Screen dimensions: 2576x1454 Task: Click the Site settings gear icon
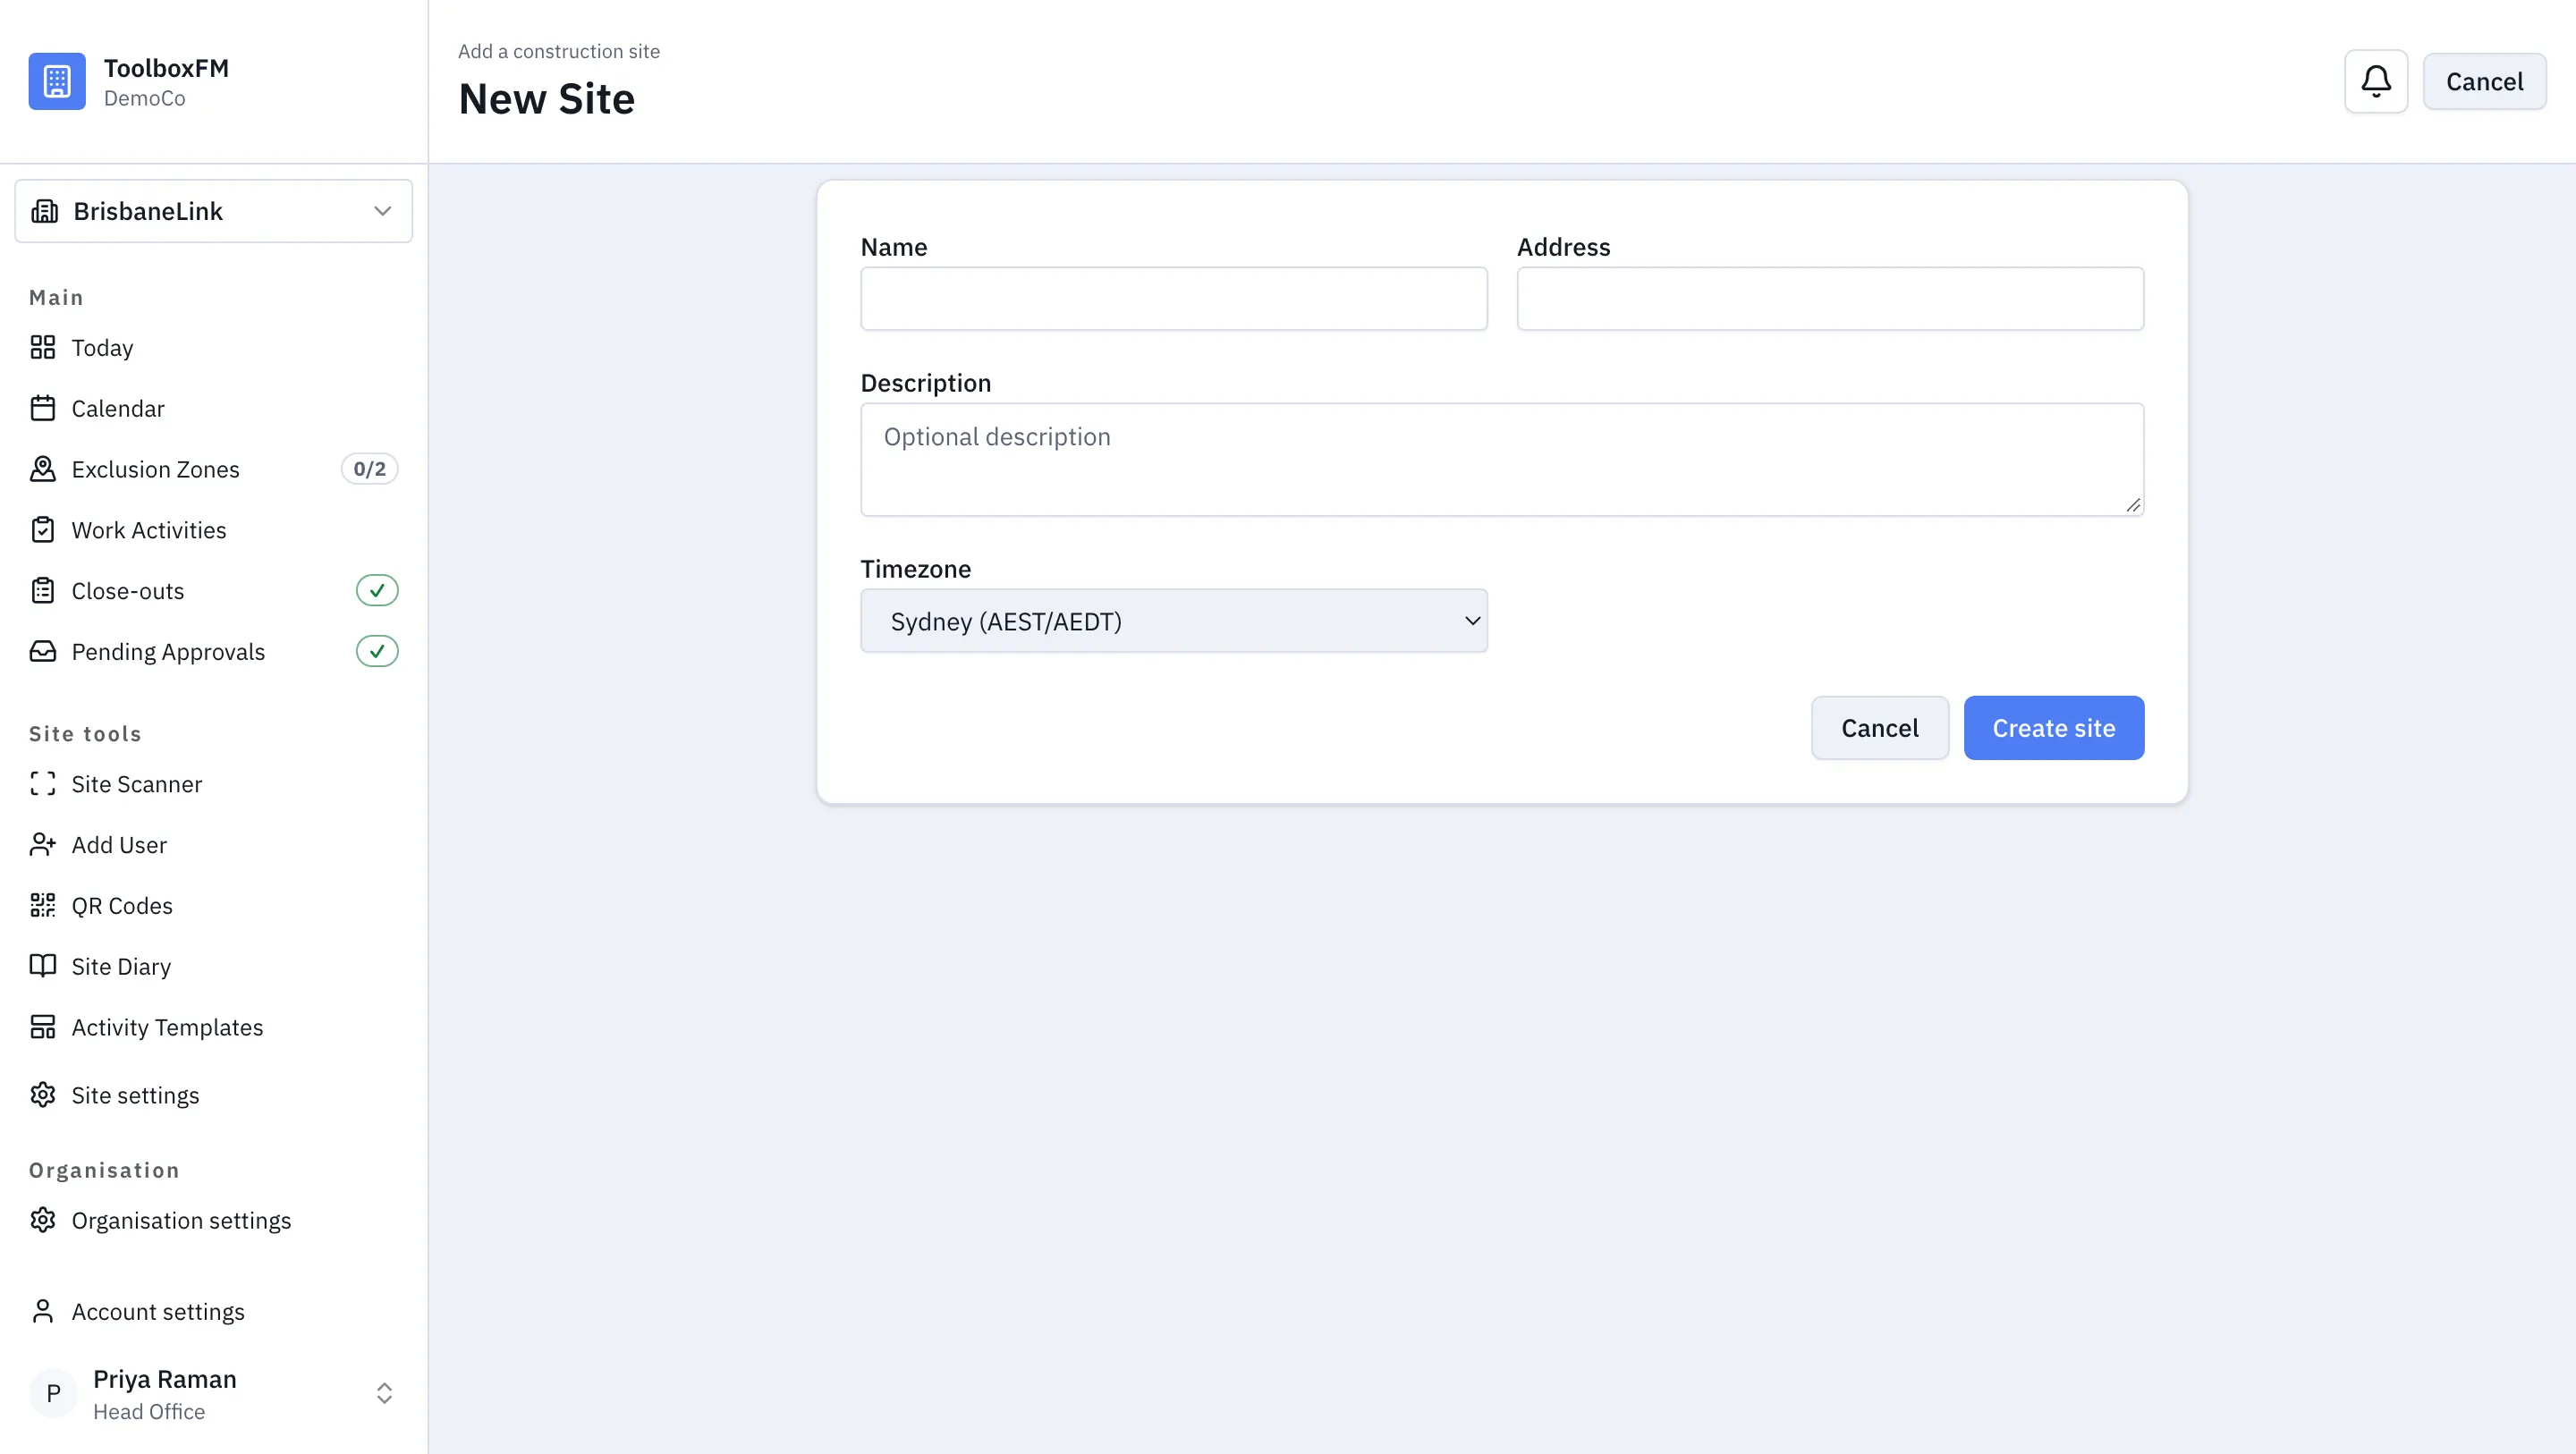pos(43,1095)
